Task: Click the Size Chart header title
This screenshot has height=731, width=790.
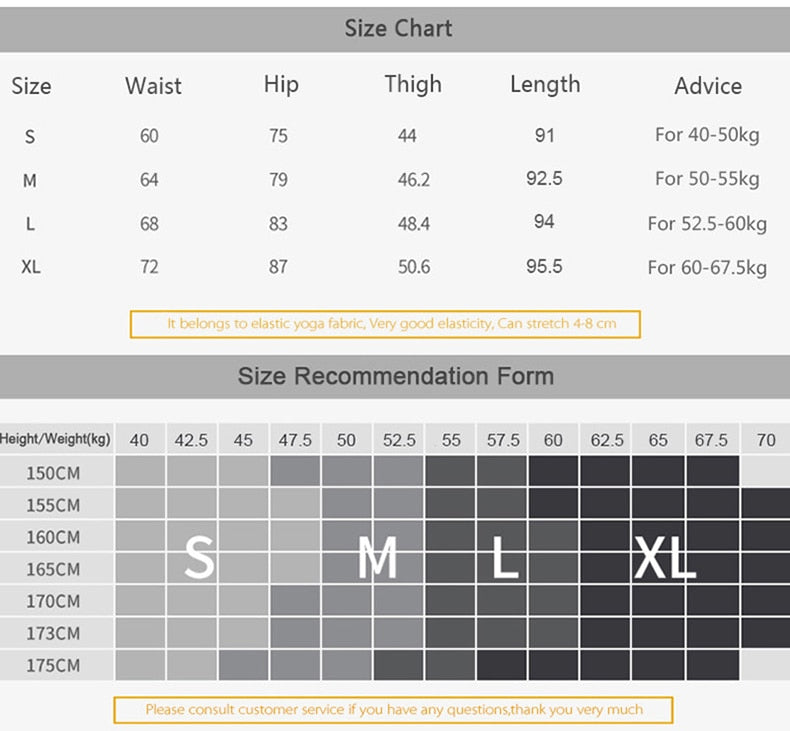Action: point(398,28)
